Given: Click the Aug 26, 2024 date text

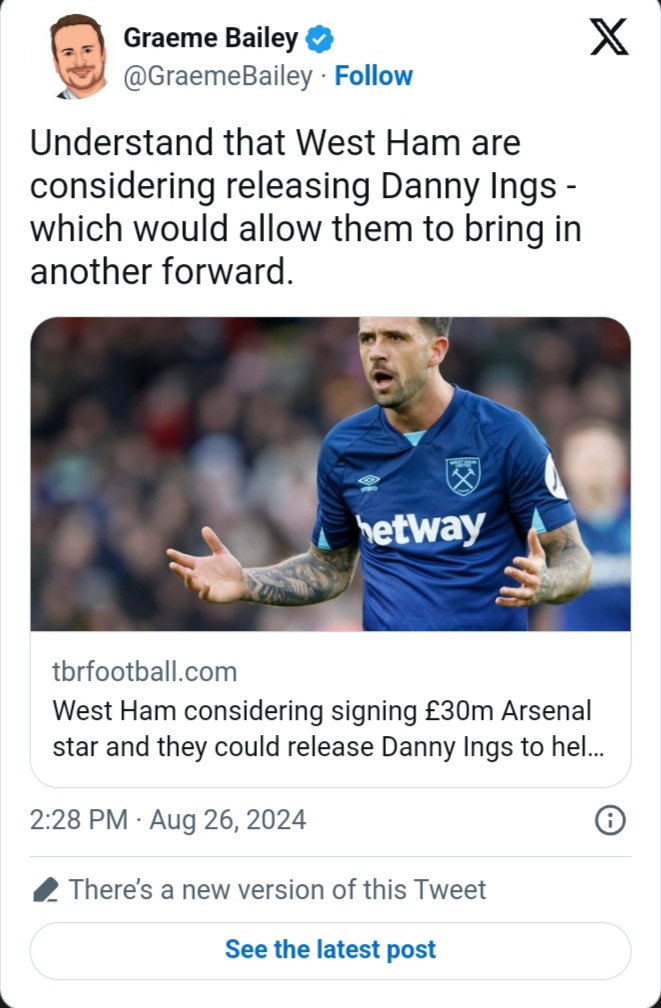Looking at the screenshot, I should [228, 821].
